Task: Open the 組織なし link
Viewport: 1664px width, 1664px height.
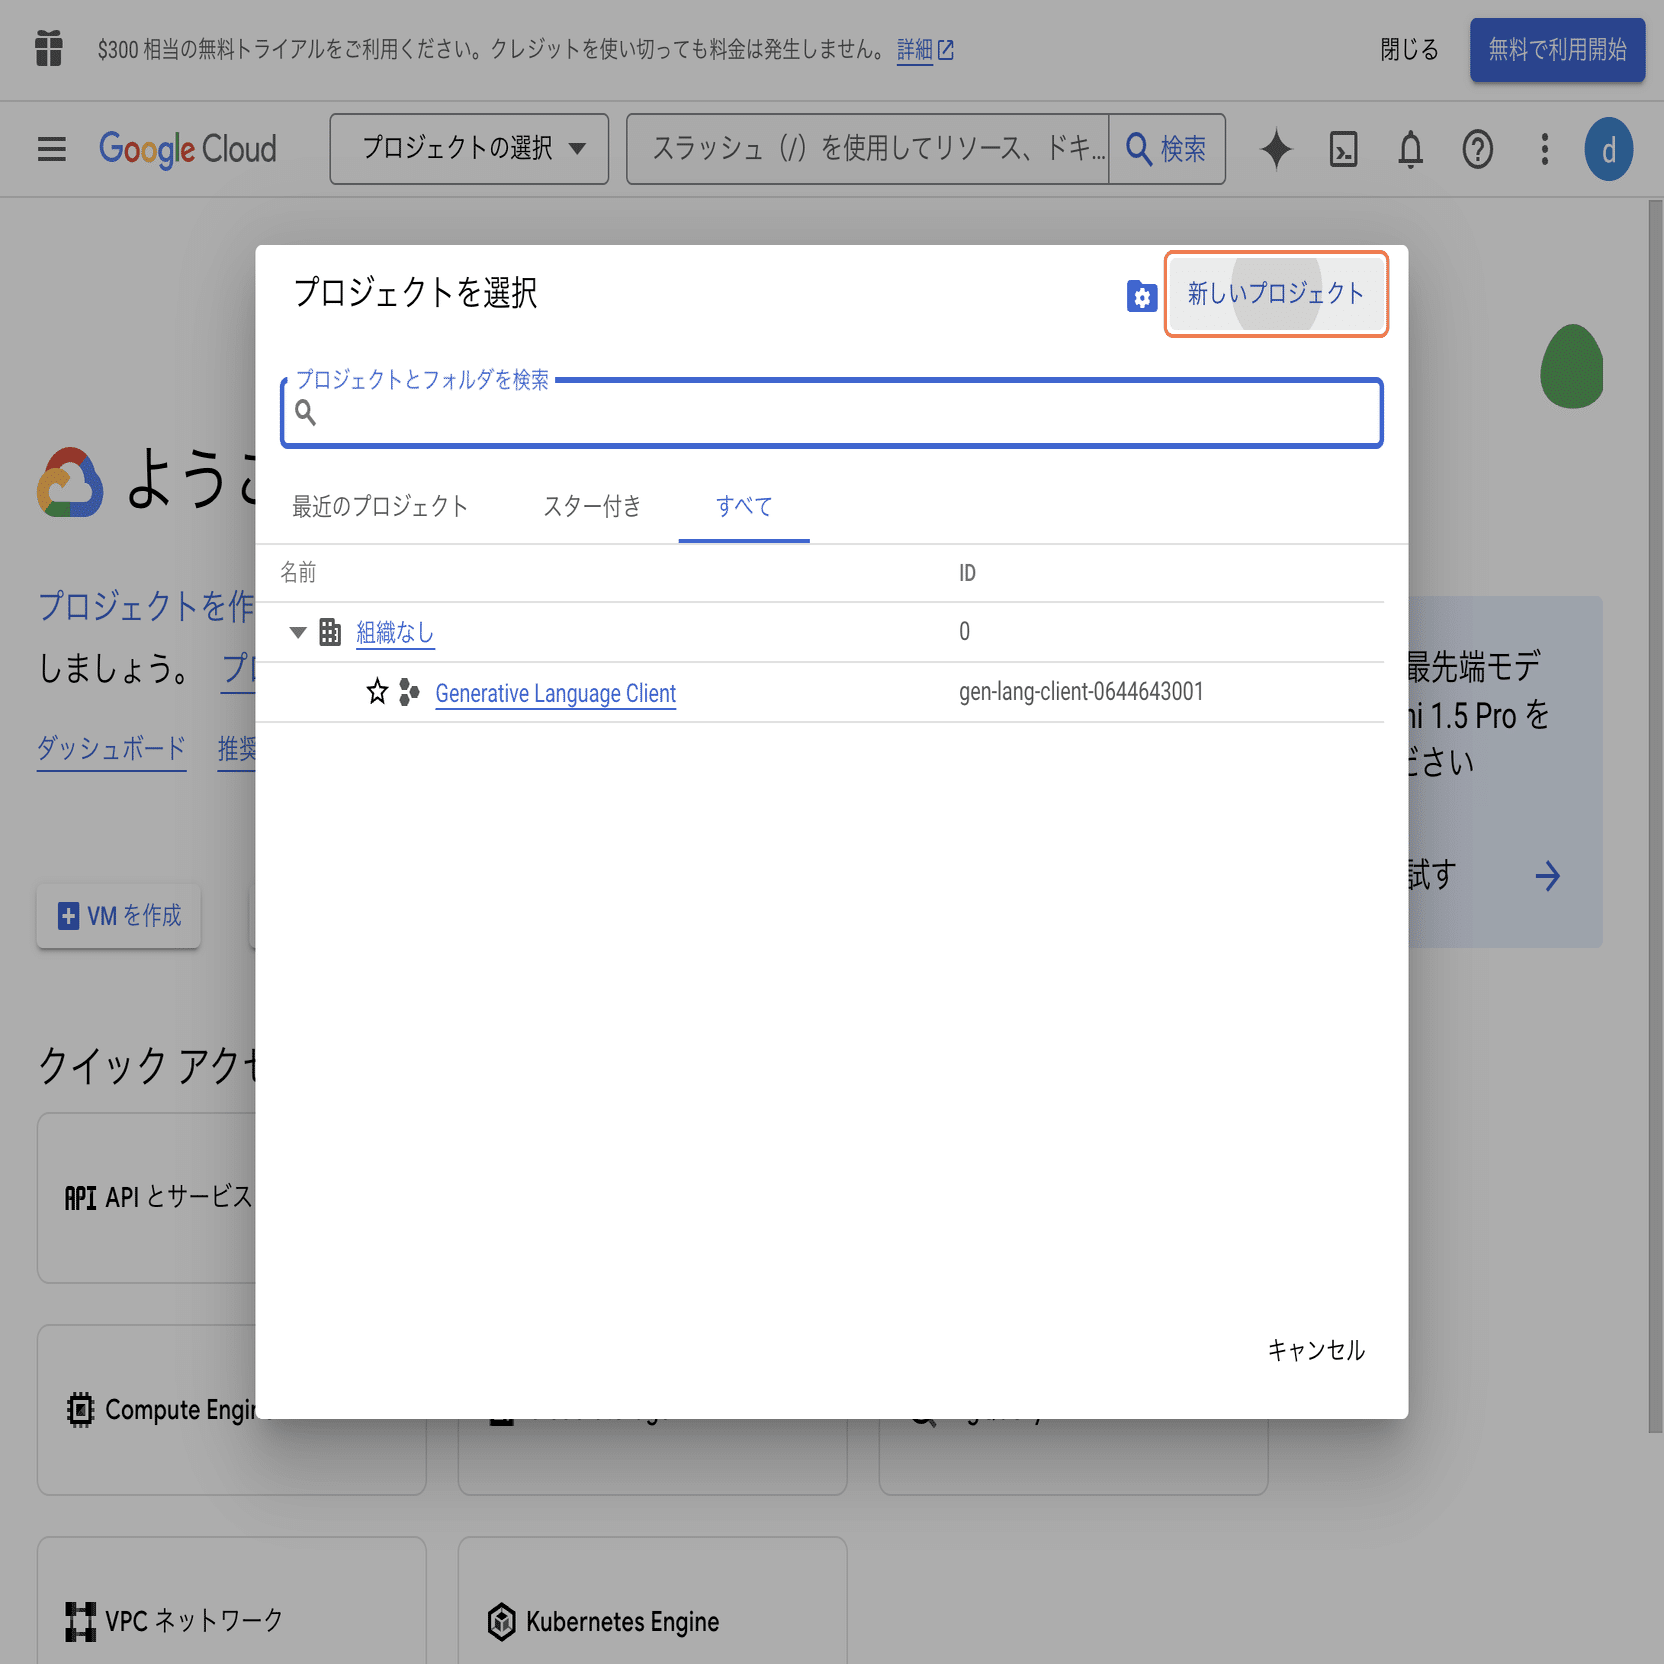Action: pyautogui.click(x=395, y=632)
